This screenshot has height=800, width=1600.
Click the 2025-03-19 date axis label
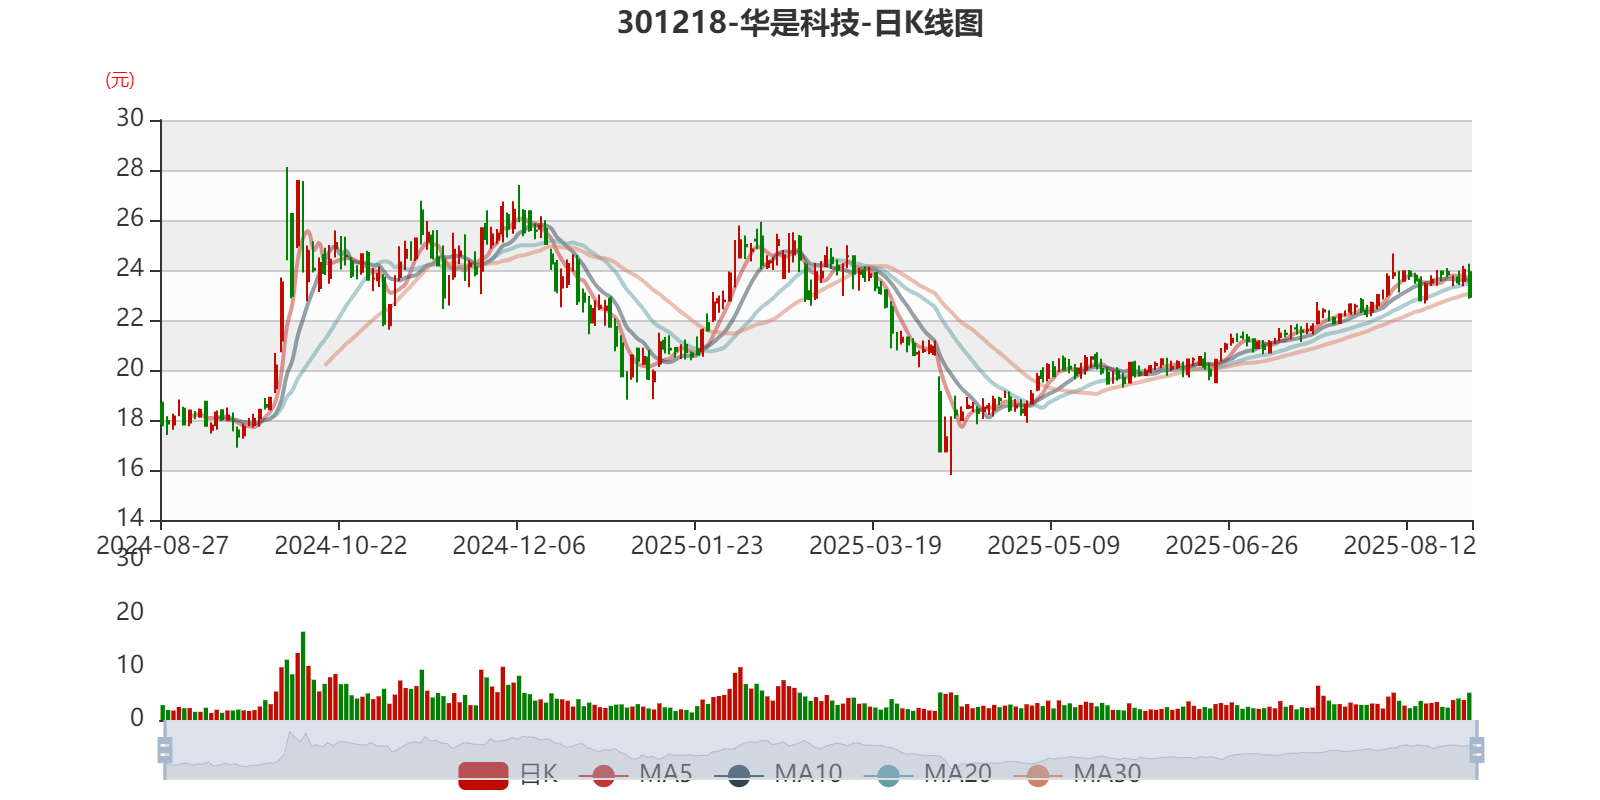(x=875, y=546)
